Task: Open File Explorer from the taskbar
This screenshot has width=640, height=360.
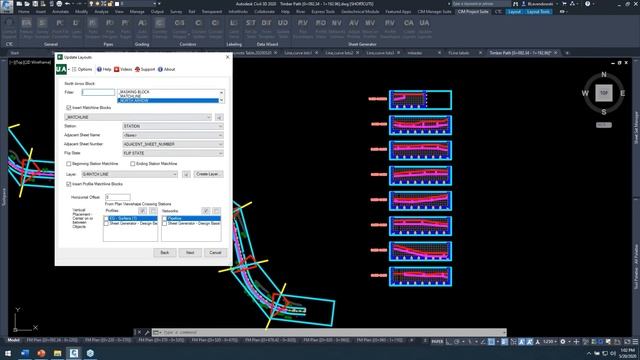Action: coord(57,353)
